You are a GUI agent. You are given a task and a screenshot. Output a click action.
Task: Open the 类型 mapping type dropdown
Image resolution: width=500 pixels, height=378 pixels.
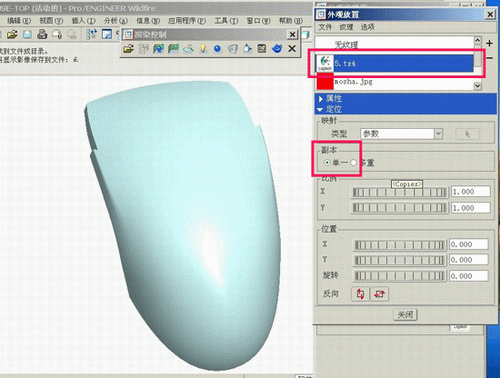pos(439,134)
